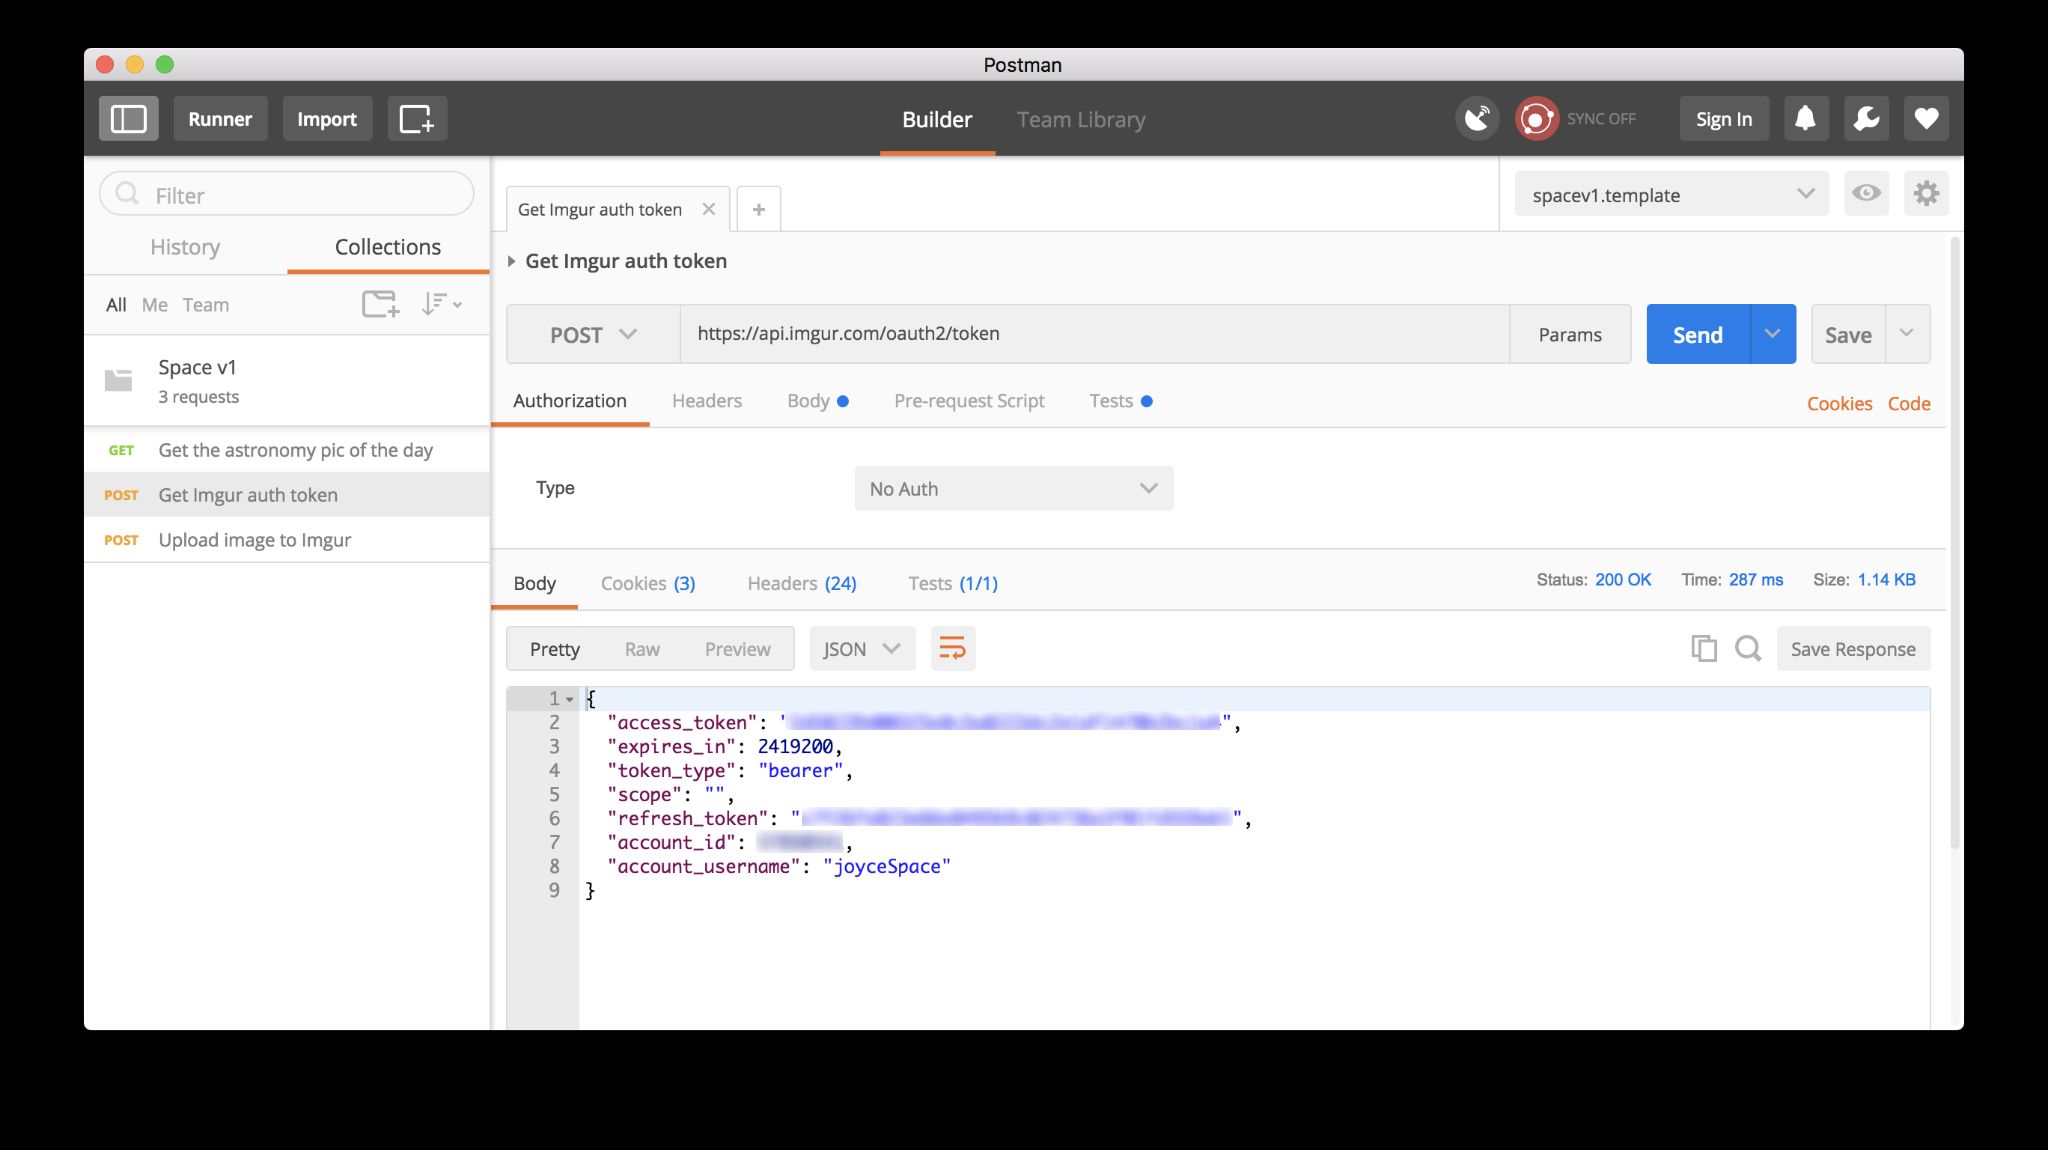Image resolution: width=2048 pixels, height=1150 pixels.
Task: Open notifications bell icon
Action: 1805,119
